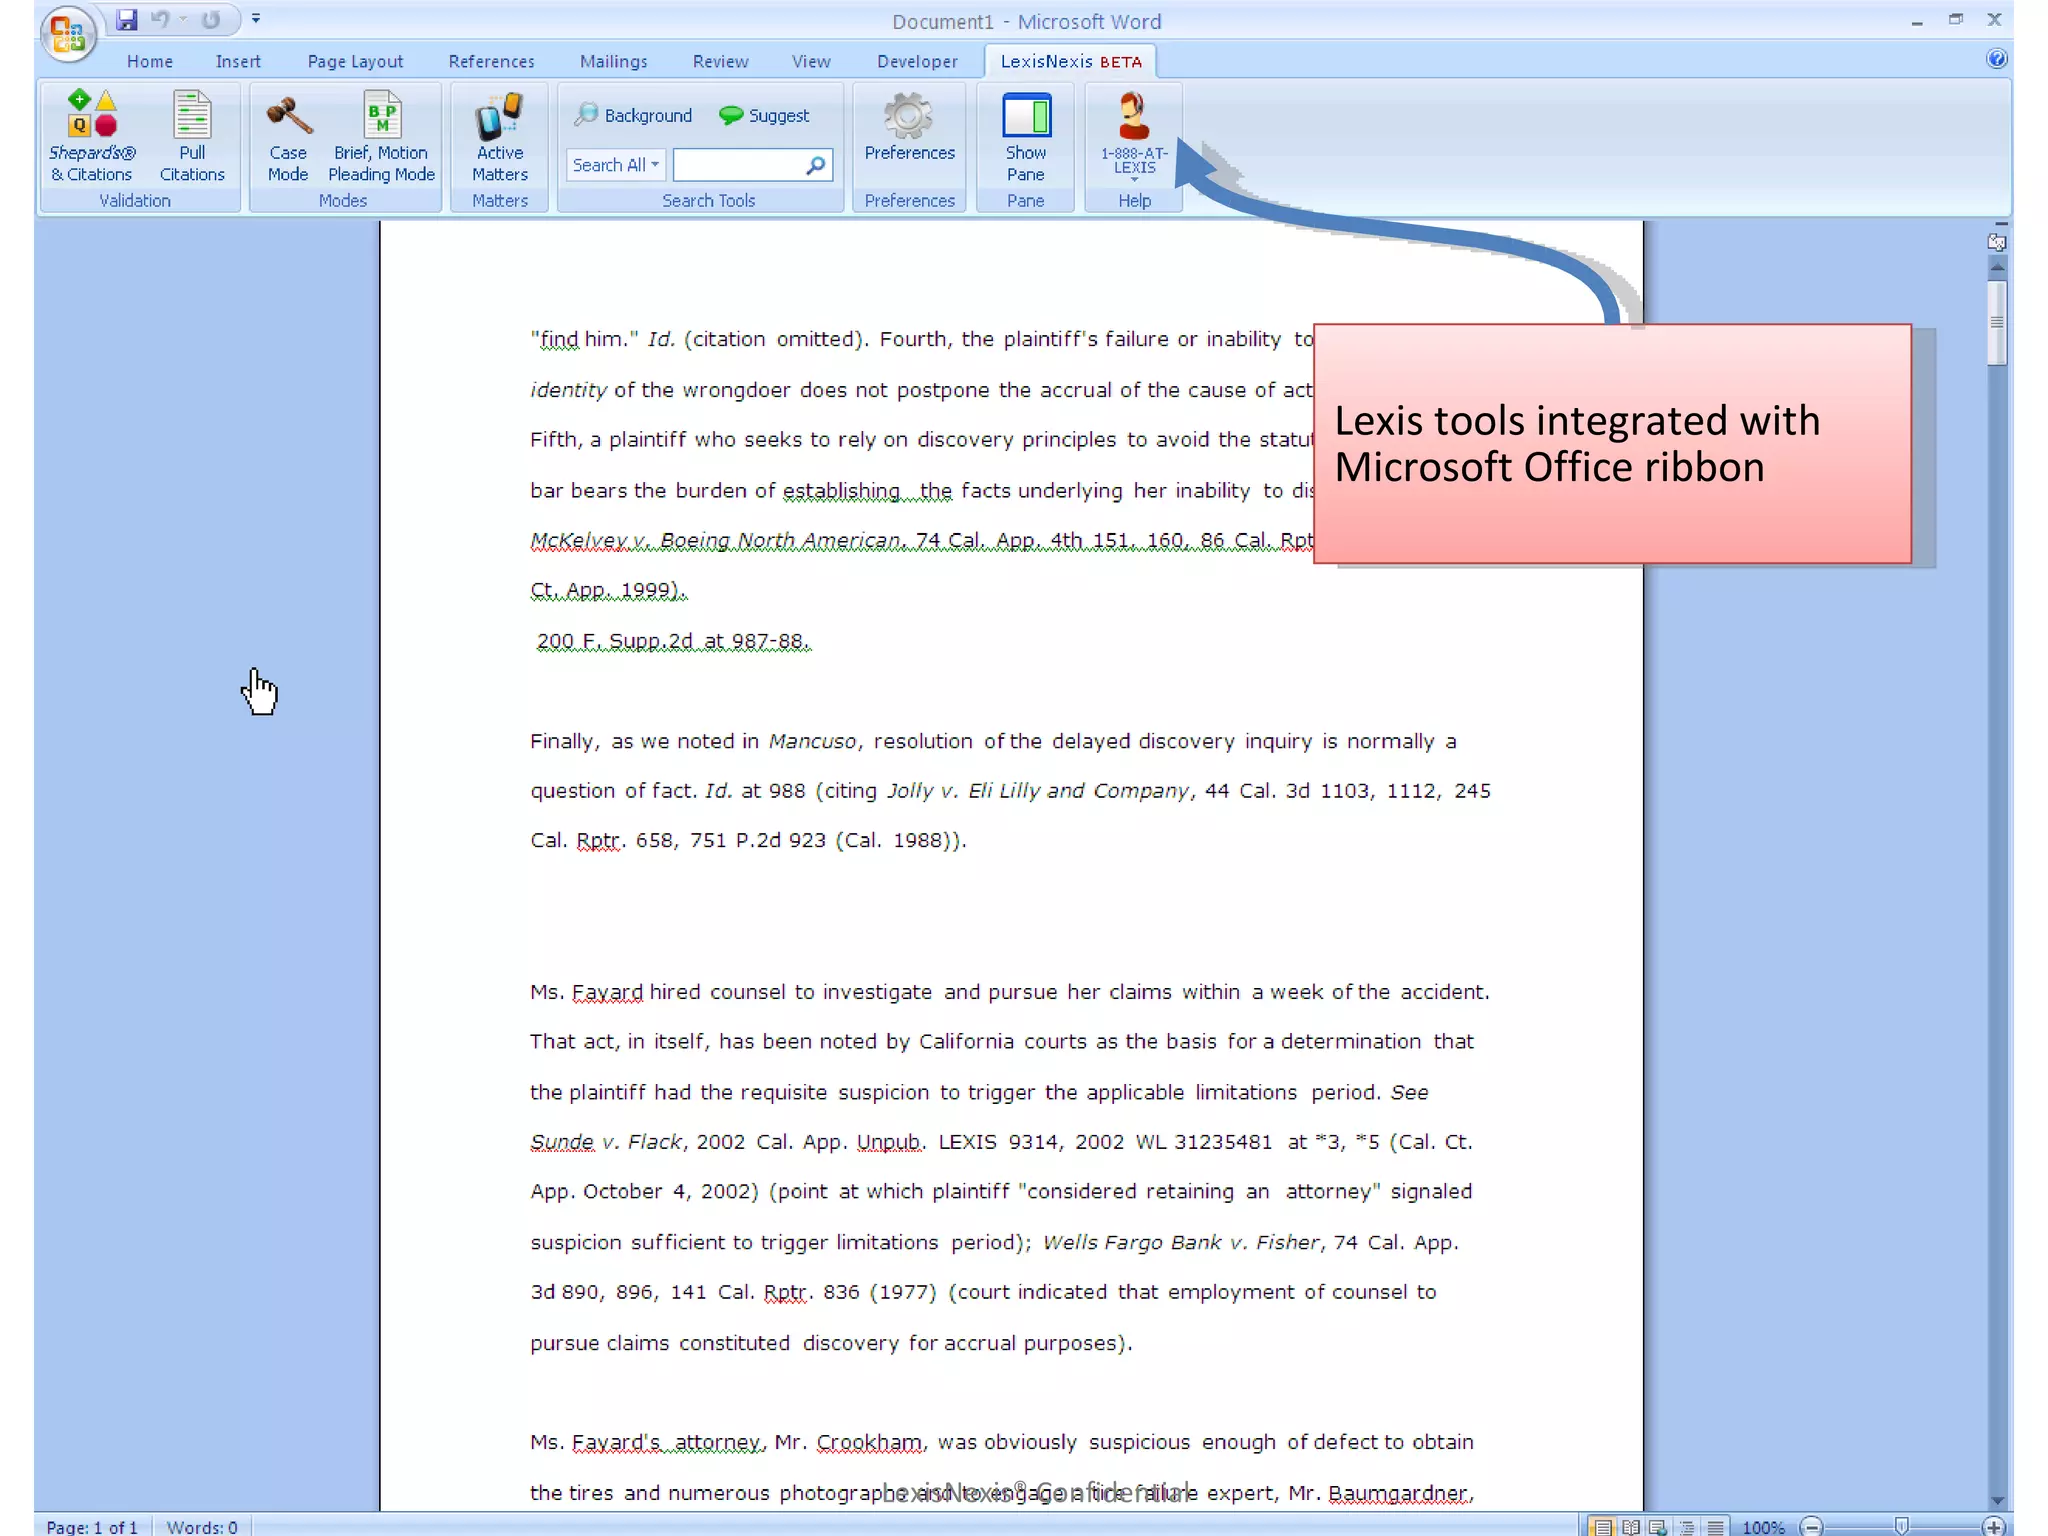This screenshot has height=1536, width=2048.
Task: Click the Suggest button
Action: 764,115
